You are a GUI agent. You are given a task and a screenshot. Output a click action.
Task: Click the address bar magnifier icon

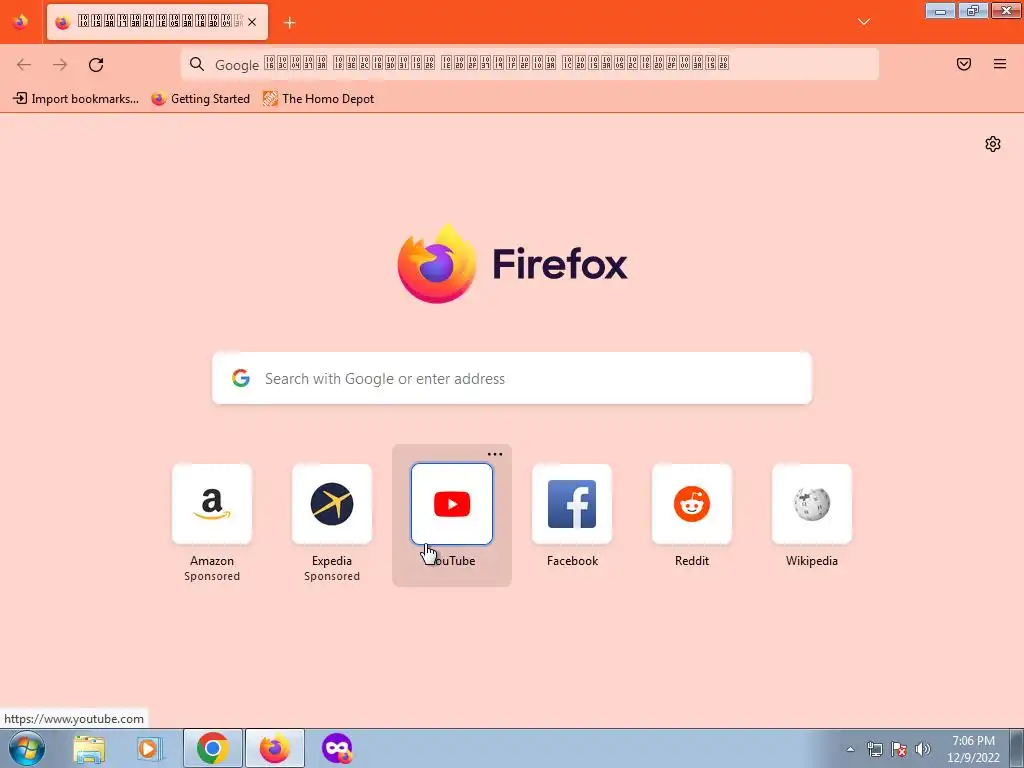click(x=197, y=64)
